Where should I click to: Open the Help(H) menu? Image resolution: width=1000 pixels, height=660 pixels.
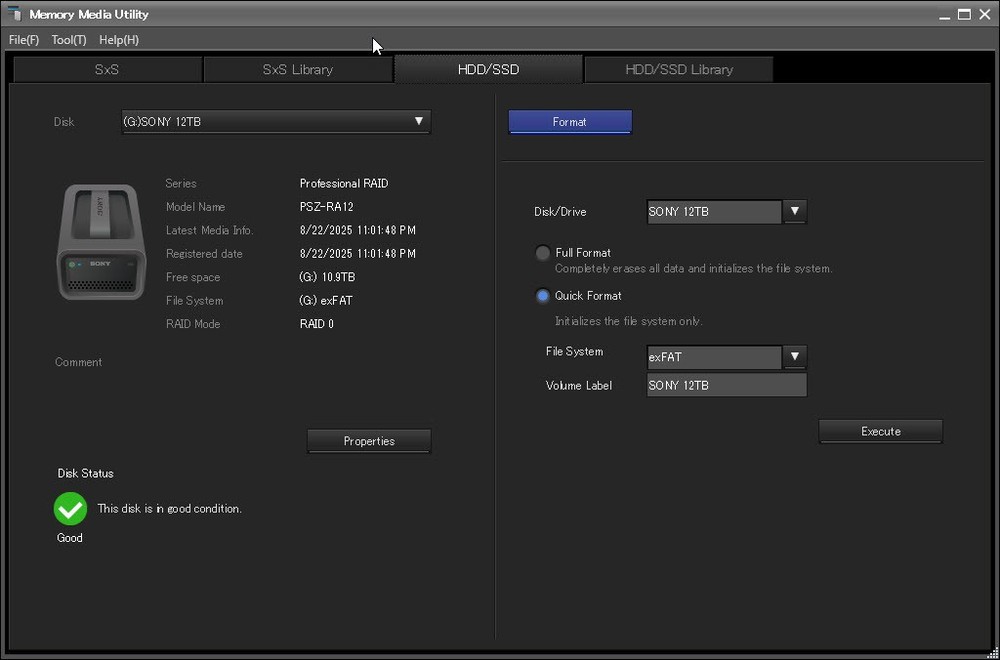(x=119, y=40)
